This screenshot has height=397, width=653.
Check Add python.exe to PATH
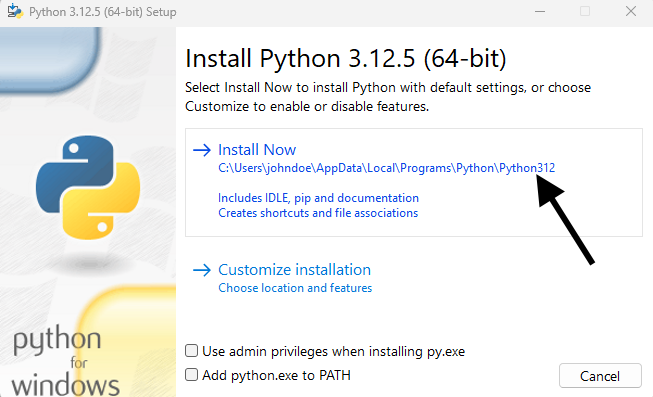point(192,375)
